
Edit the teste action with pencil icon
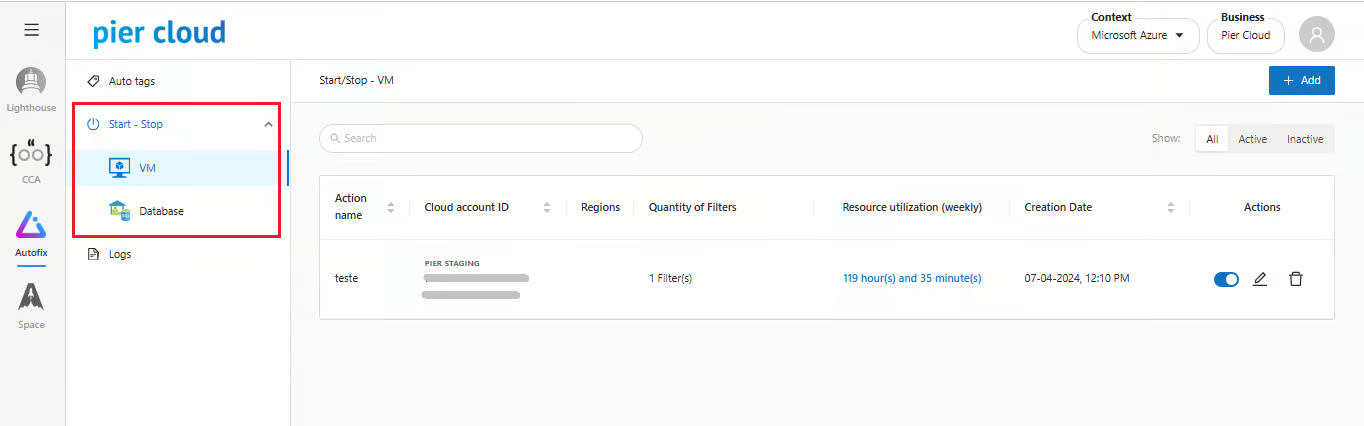click(x=1260, y=279)
